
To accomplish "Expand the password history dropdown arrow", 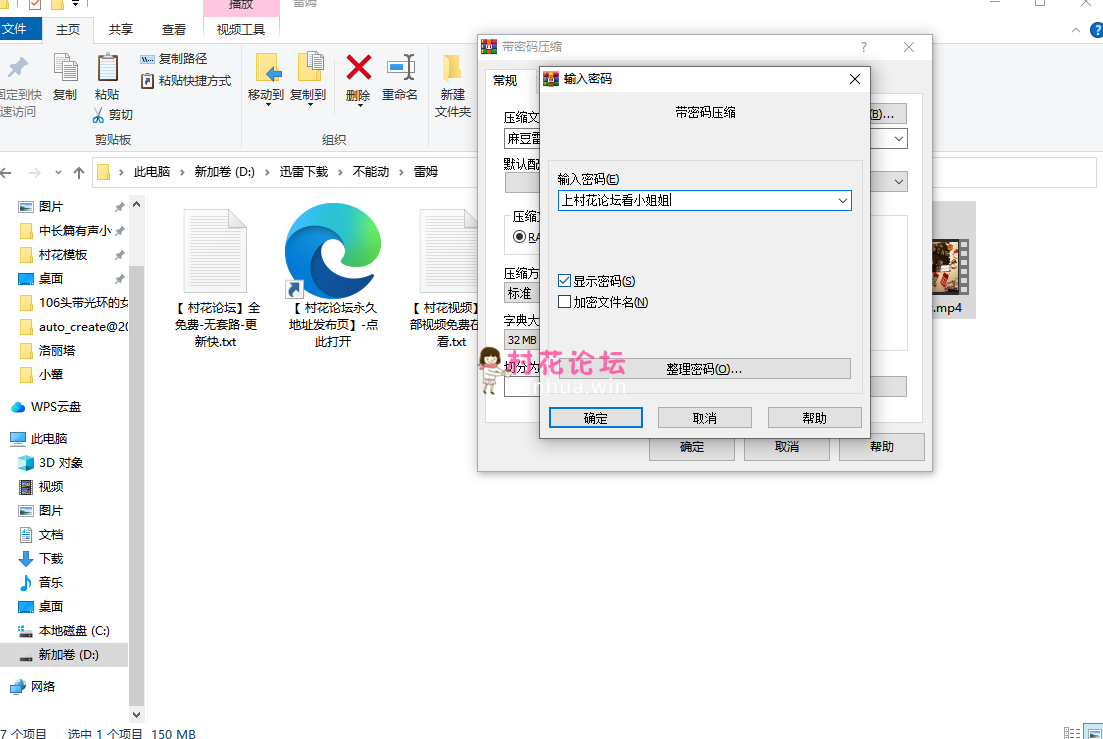I will tap(843, 201).
